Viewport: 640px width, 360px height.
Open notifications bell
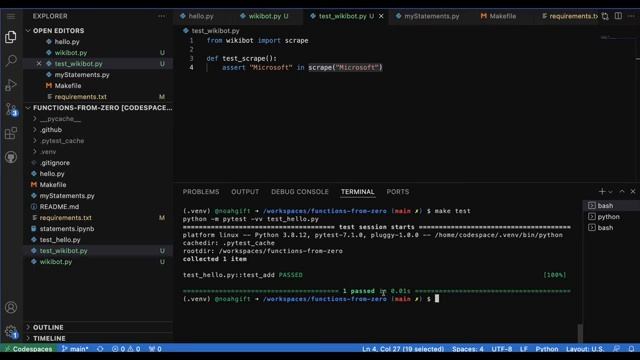631,349
